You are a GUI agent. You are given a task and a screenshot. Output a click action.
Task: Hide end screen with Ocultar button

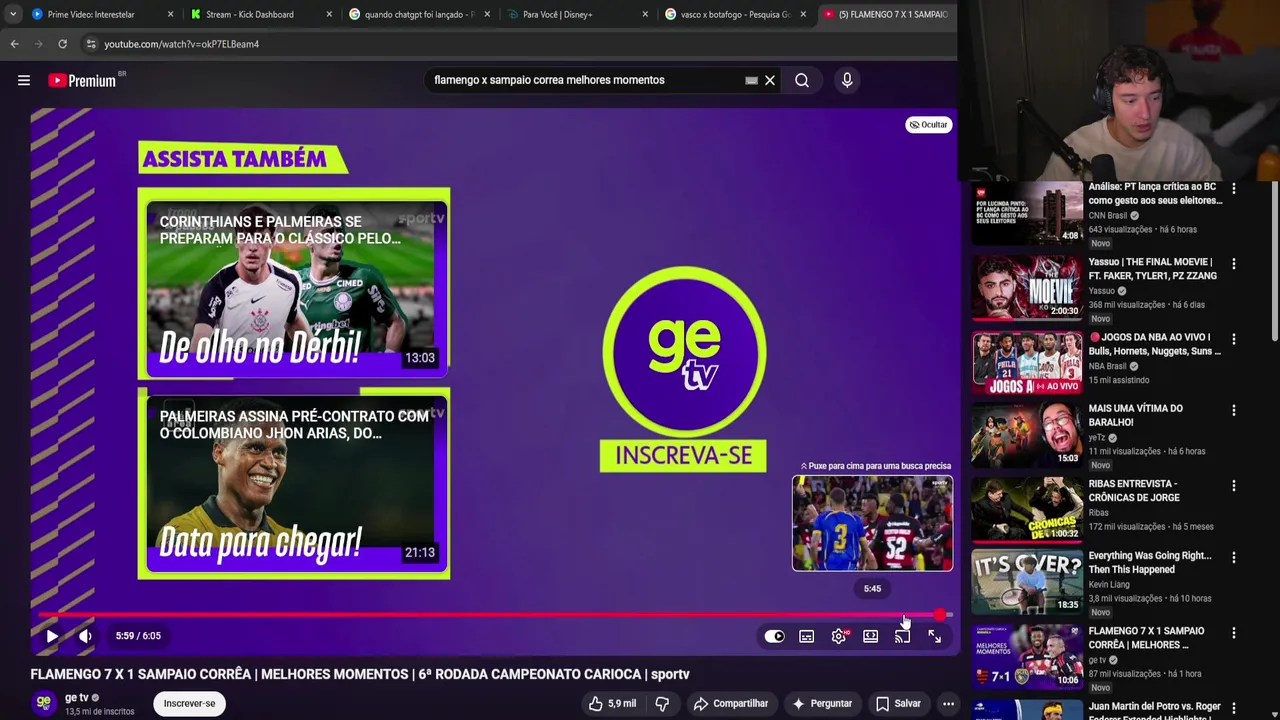[928, 125]
